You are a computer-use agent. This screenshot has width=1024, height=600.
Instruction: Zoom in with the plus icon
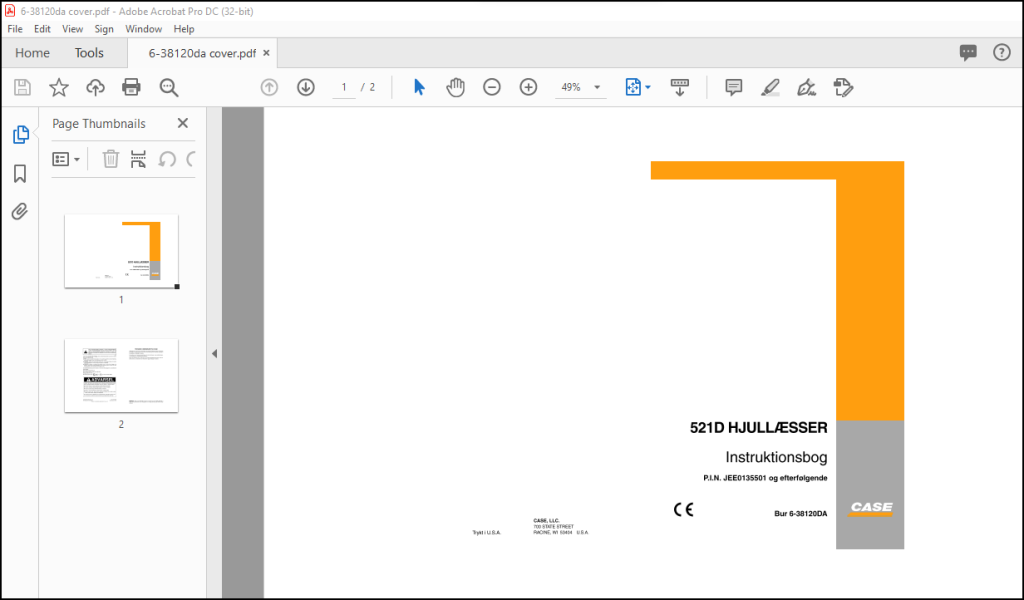528,87
